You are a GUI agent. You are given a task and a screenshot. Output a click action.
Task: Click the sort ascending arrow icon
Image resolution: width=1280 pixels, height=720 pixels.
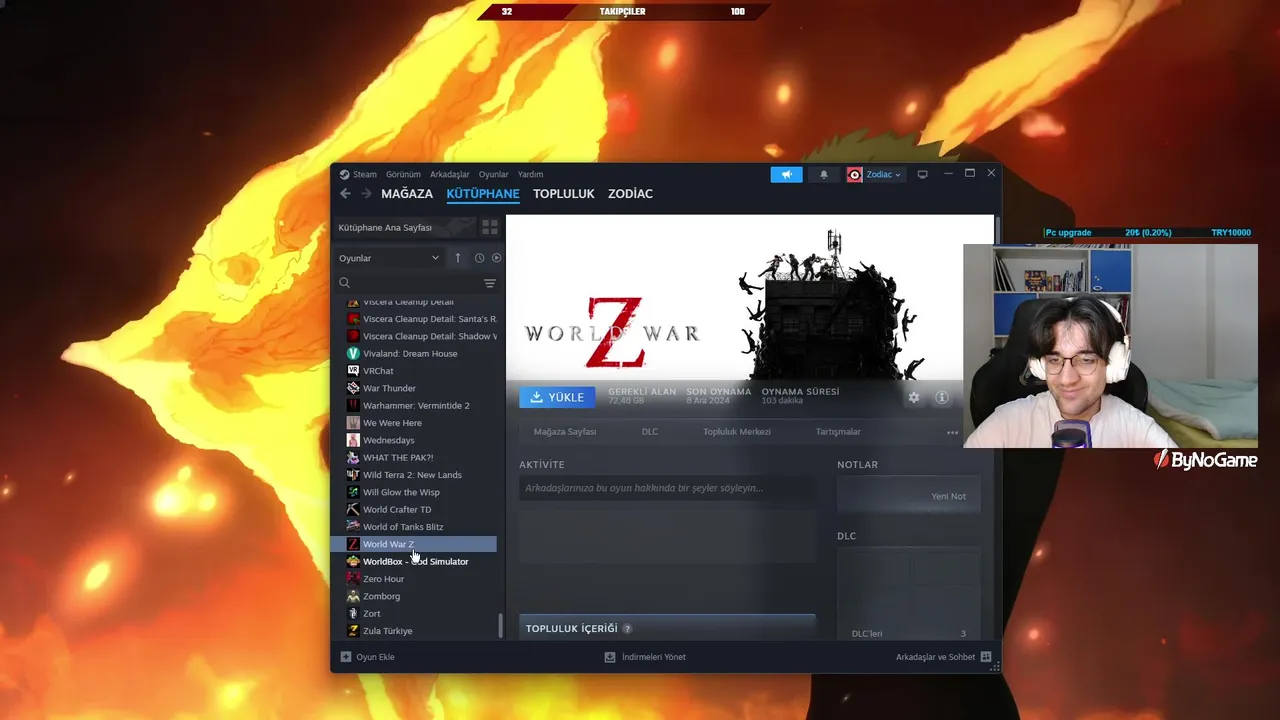click(458, 258)
